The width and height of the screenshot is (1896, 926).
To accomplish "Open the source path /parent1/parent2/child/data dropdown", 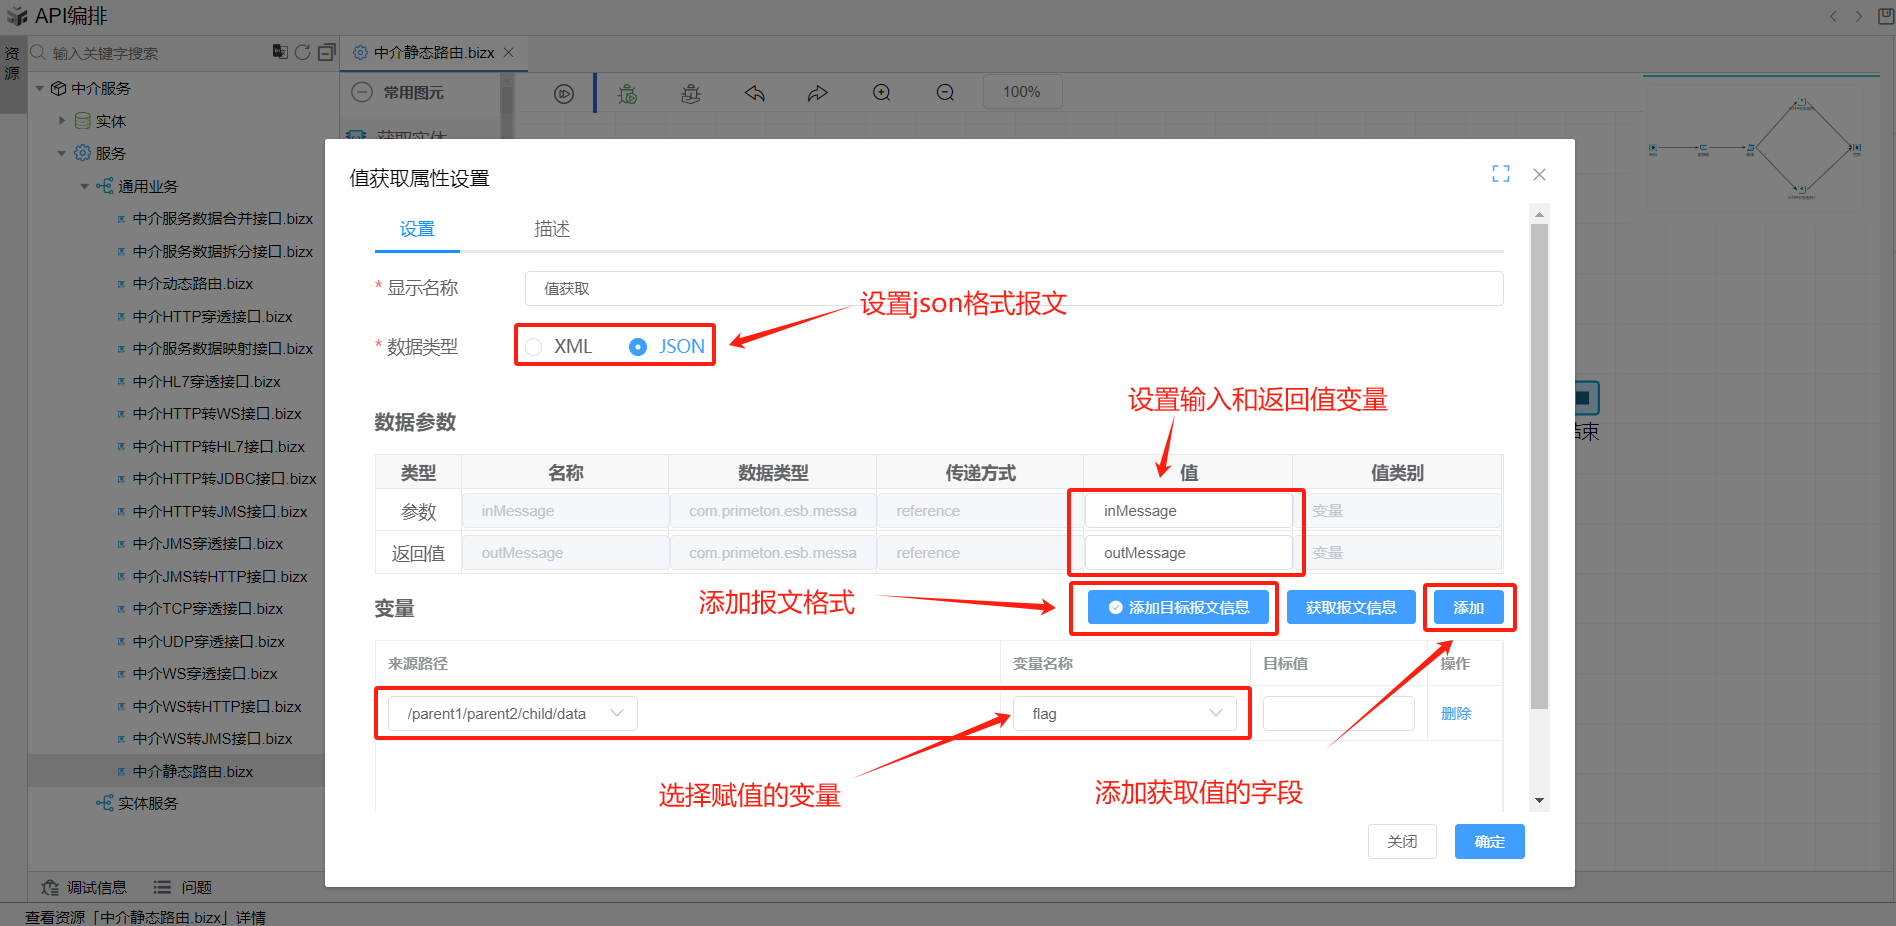I will (512, 714).
